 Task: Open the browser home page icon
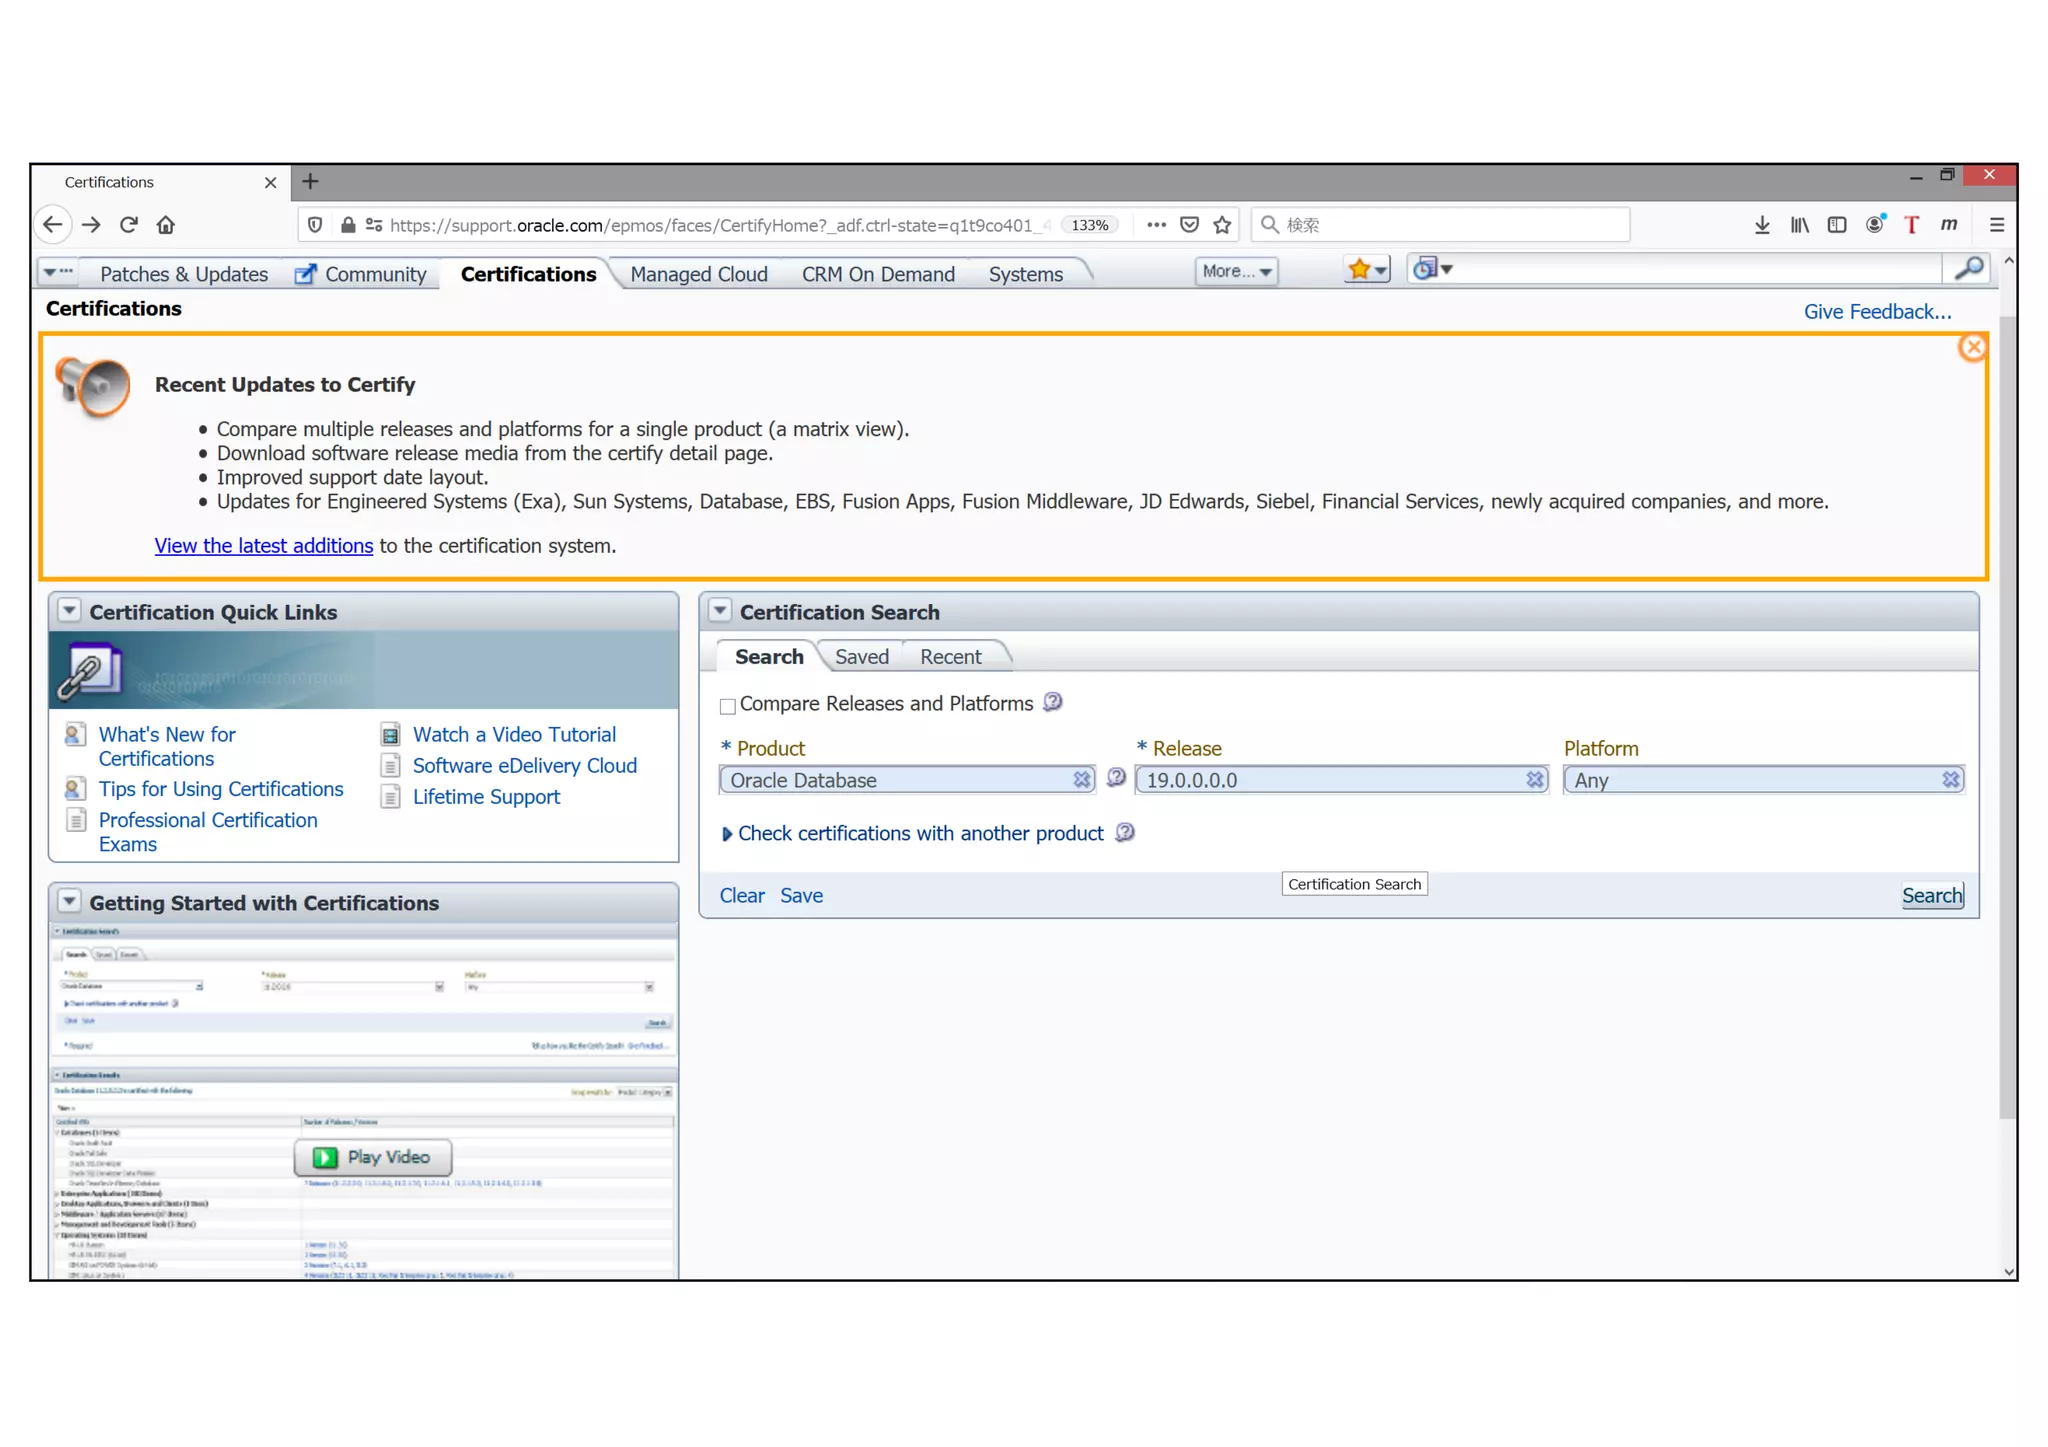pos(166,225)
